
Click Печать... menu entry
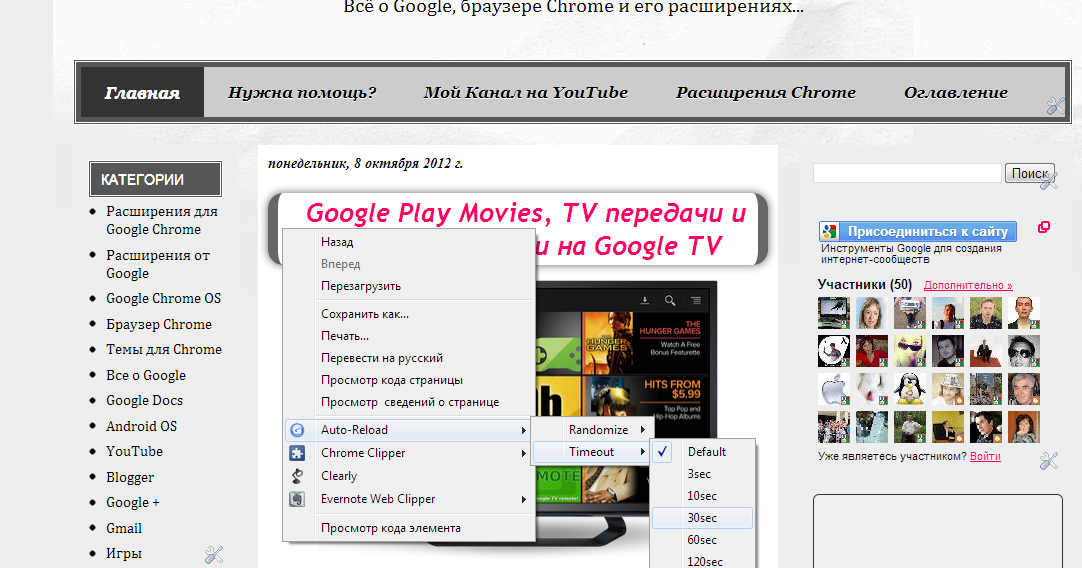tap(409, 336)
